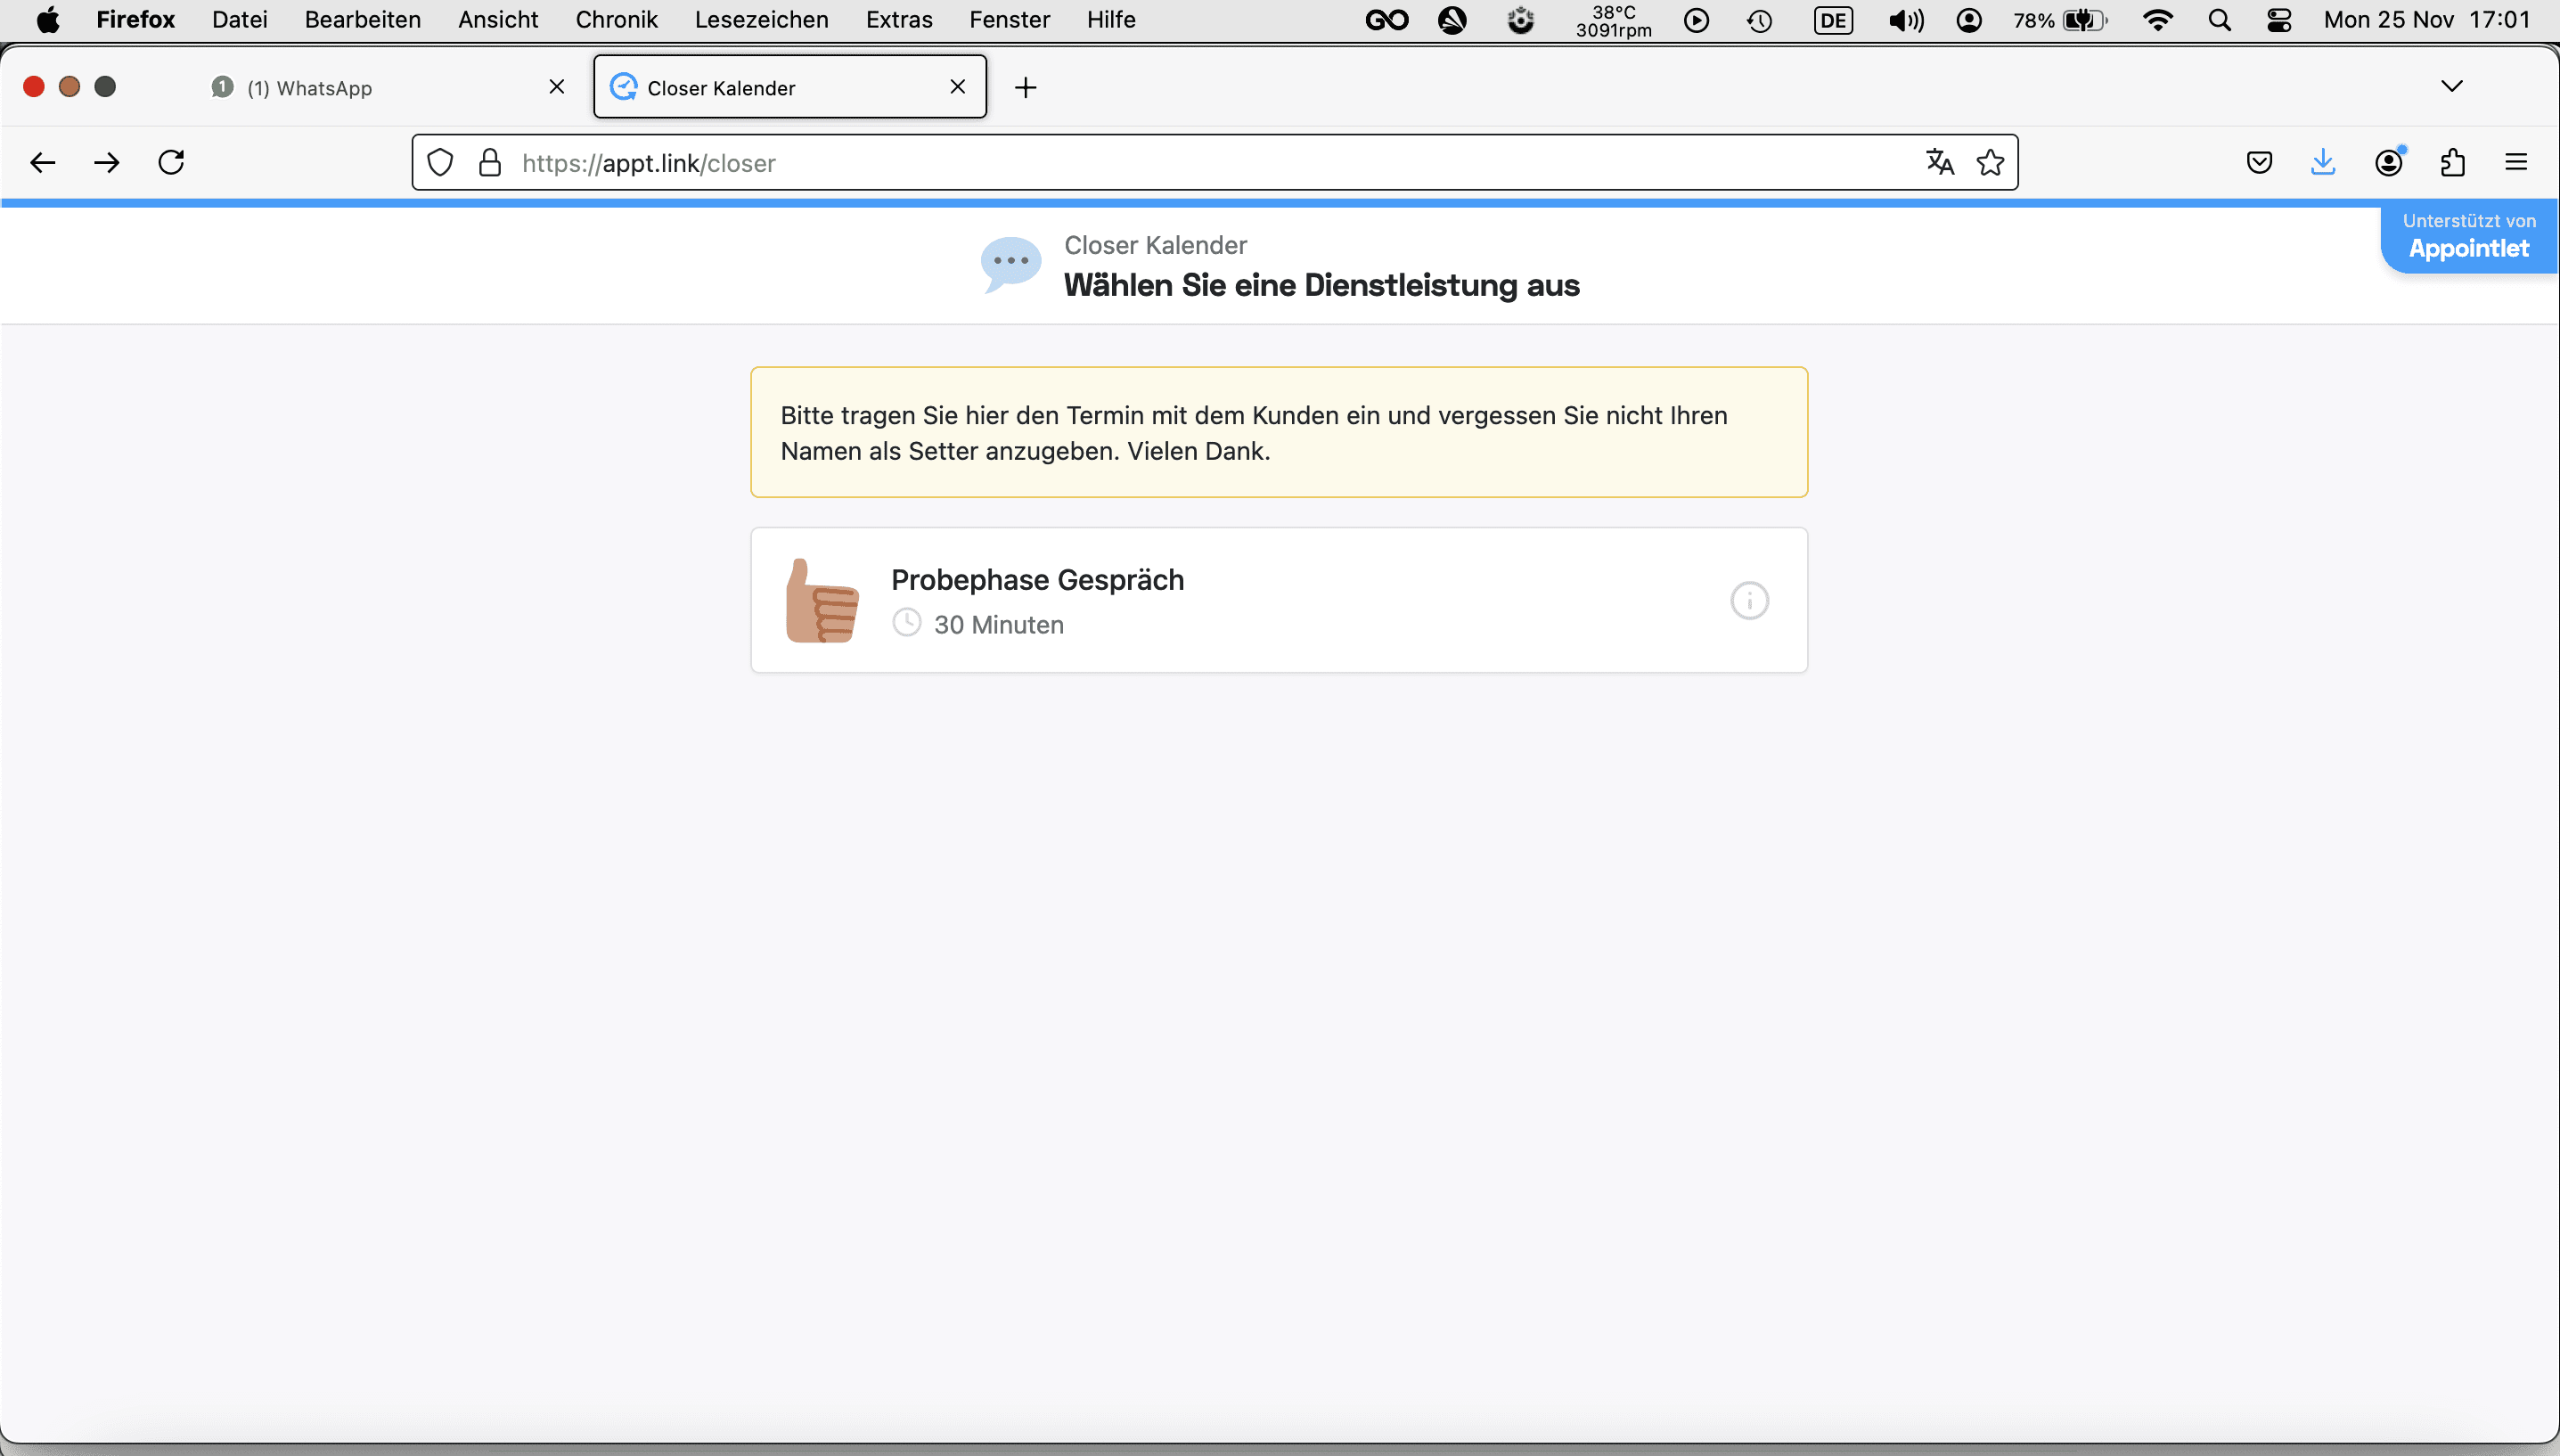Switch to the WhatsApp tab
2560x1456 pixels.
click(x=380, y=88)
